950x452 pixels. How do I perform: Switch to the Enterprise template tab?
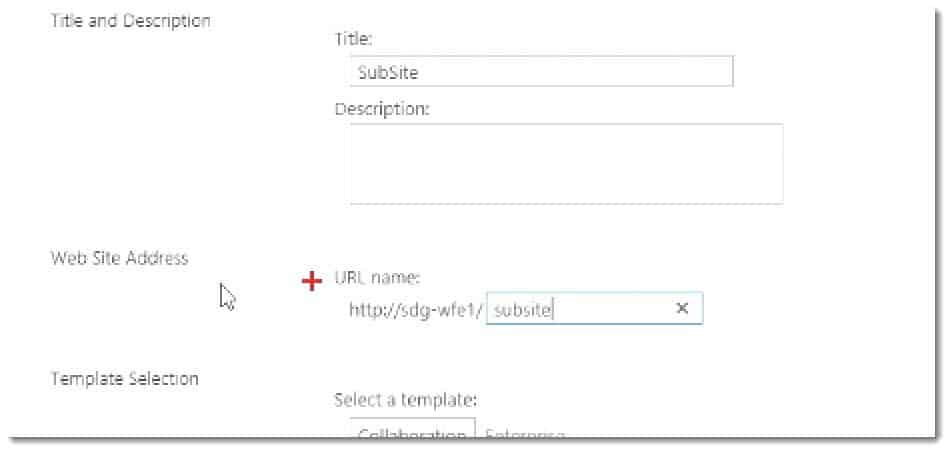tap(526, 436)
